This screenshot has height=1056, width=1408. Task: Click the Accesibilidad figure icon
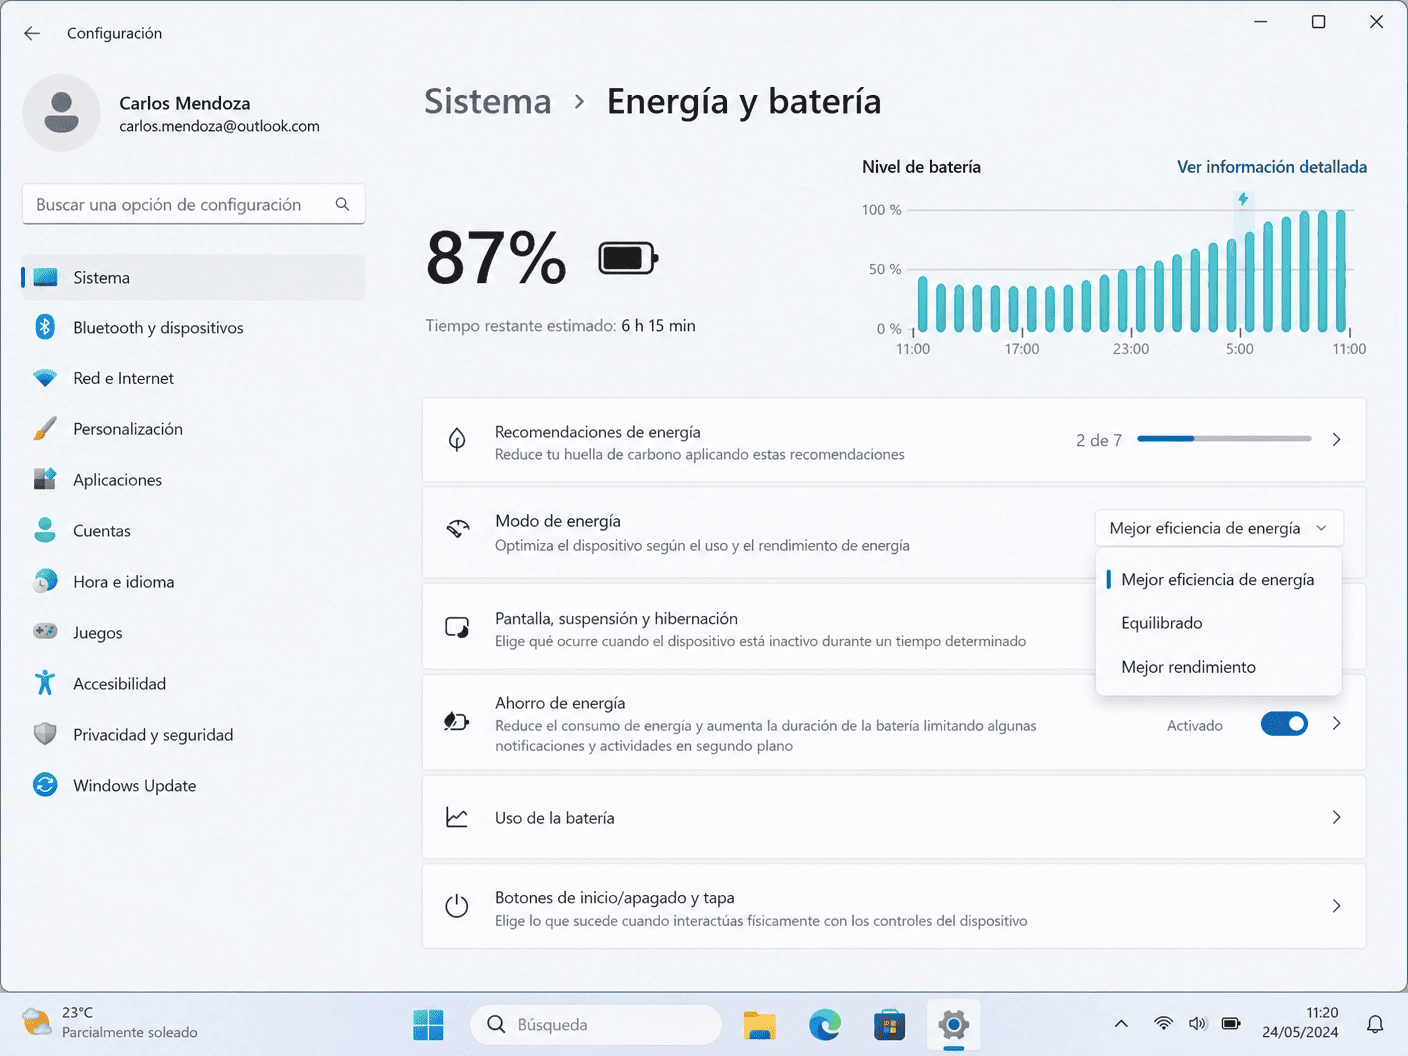tap(45, 683)
